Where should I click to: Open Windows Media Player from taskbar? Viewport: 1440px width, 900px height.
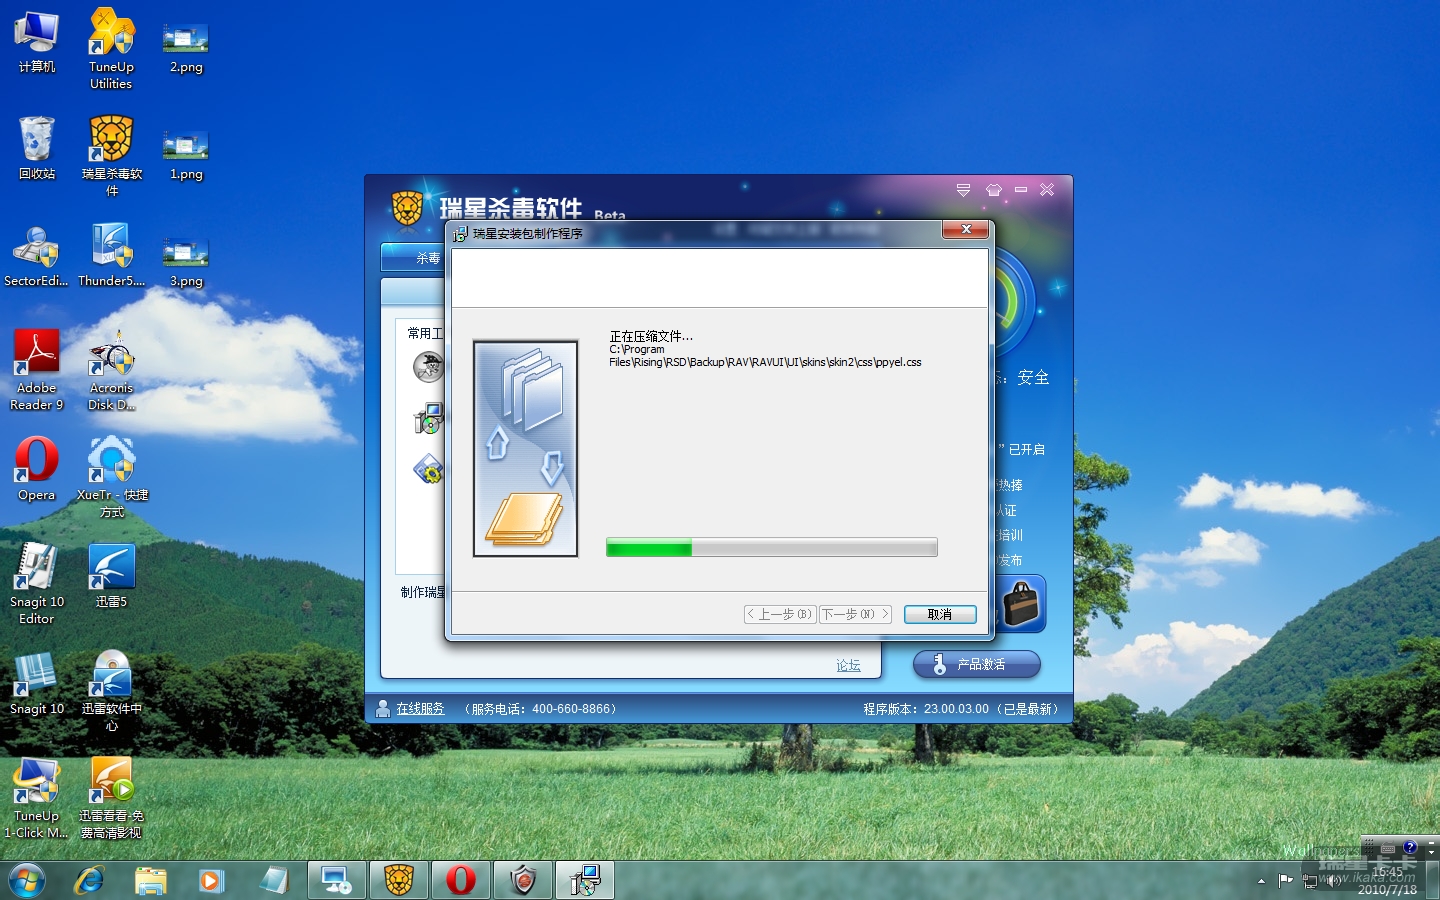211,880
